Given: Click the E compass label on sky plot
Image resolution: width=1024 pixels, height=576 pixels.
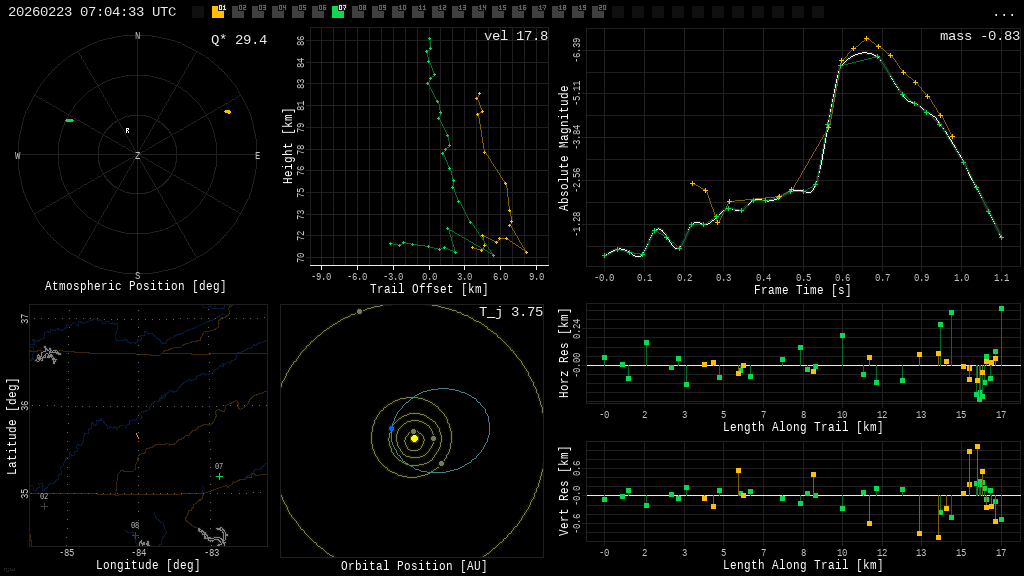Looking at the screenshot, I should 257,156.
